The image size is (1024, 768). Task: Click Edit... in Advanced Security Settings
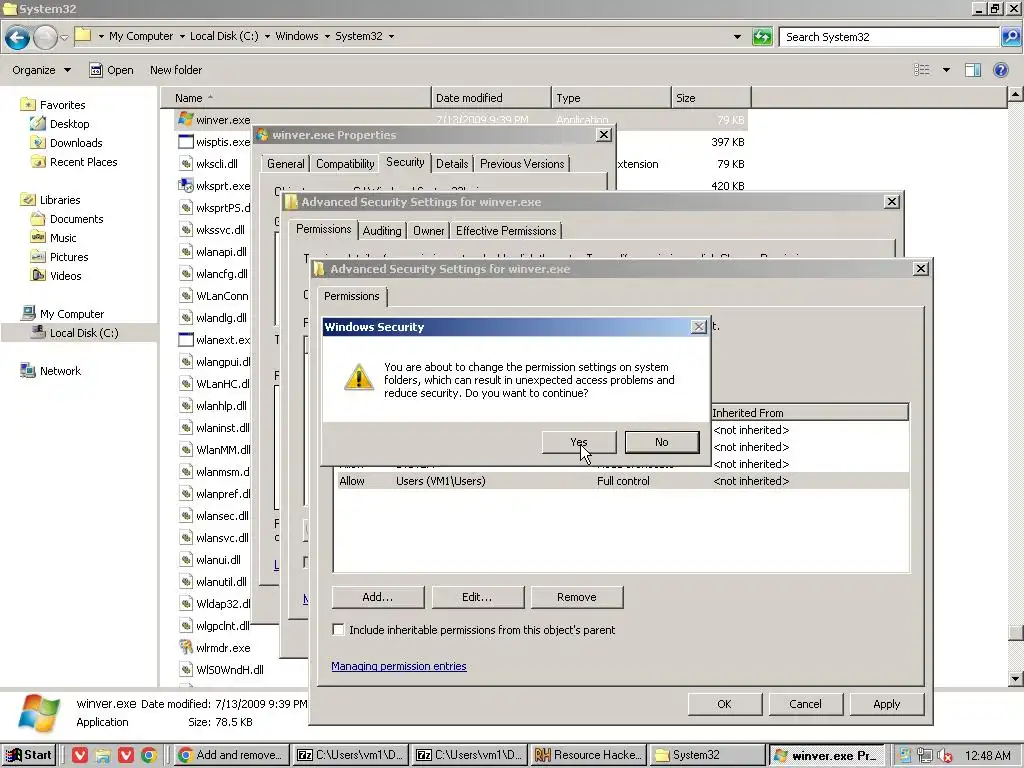pyautogui.click(x=477, y=597)
